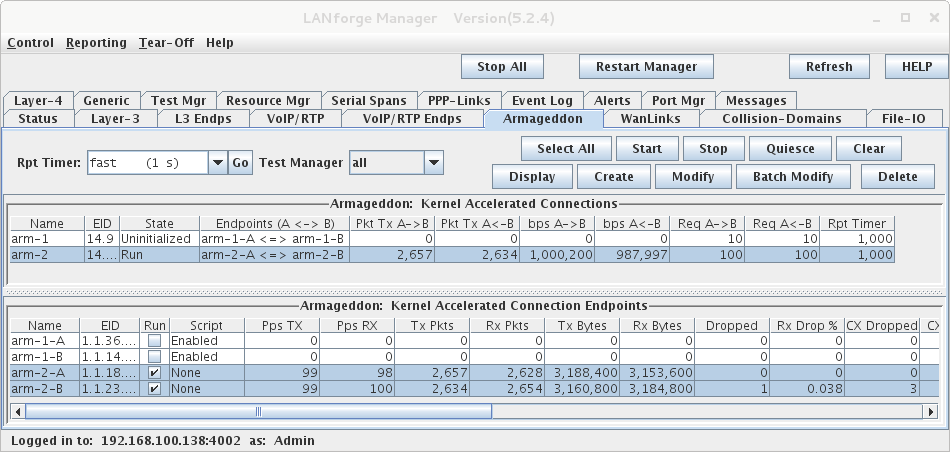Click the Modify button
950x452 pixels.
point(693,177)
